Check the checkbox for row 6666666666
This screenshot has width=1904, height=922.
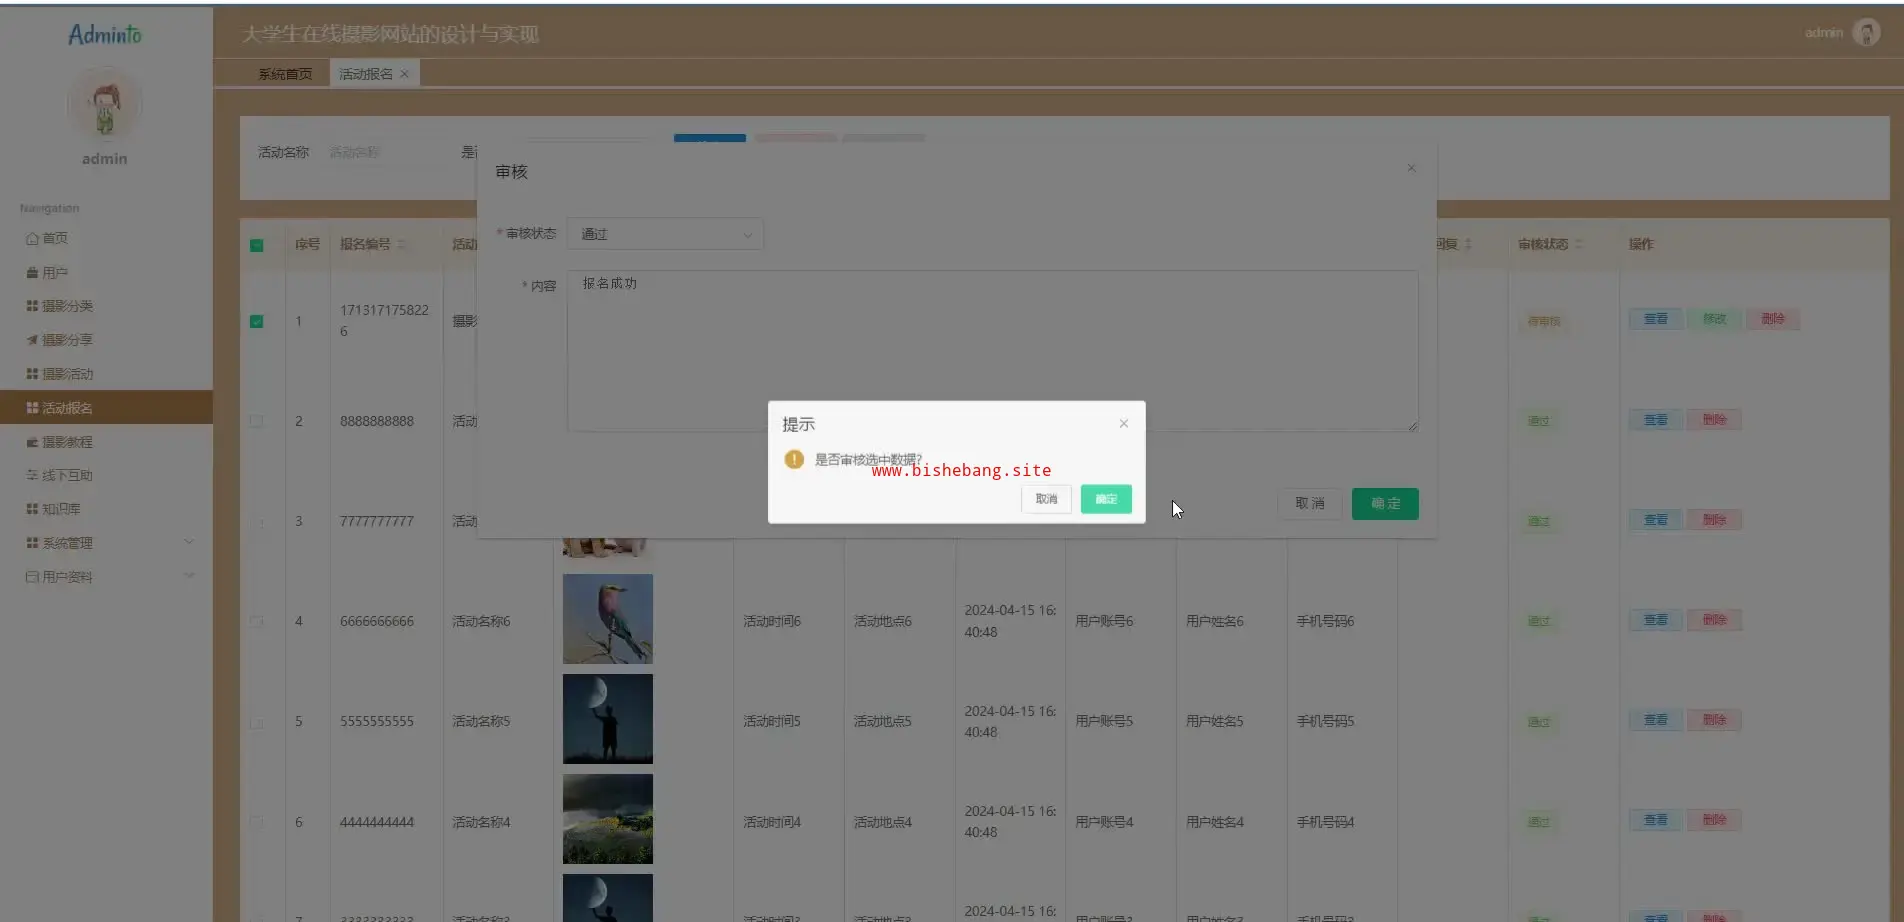click(x=257, y=621)
